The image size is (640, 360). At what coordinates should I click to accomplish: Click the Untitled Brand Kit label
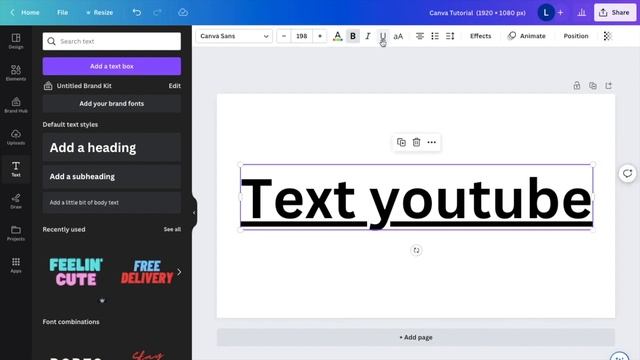(84, 86)
